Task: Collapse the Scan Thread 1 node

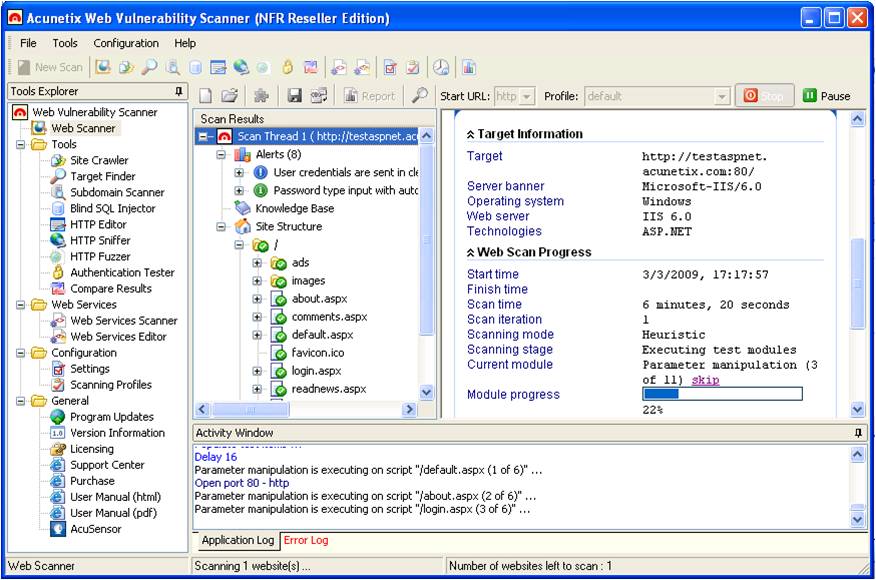Action: tap(203, 136)
